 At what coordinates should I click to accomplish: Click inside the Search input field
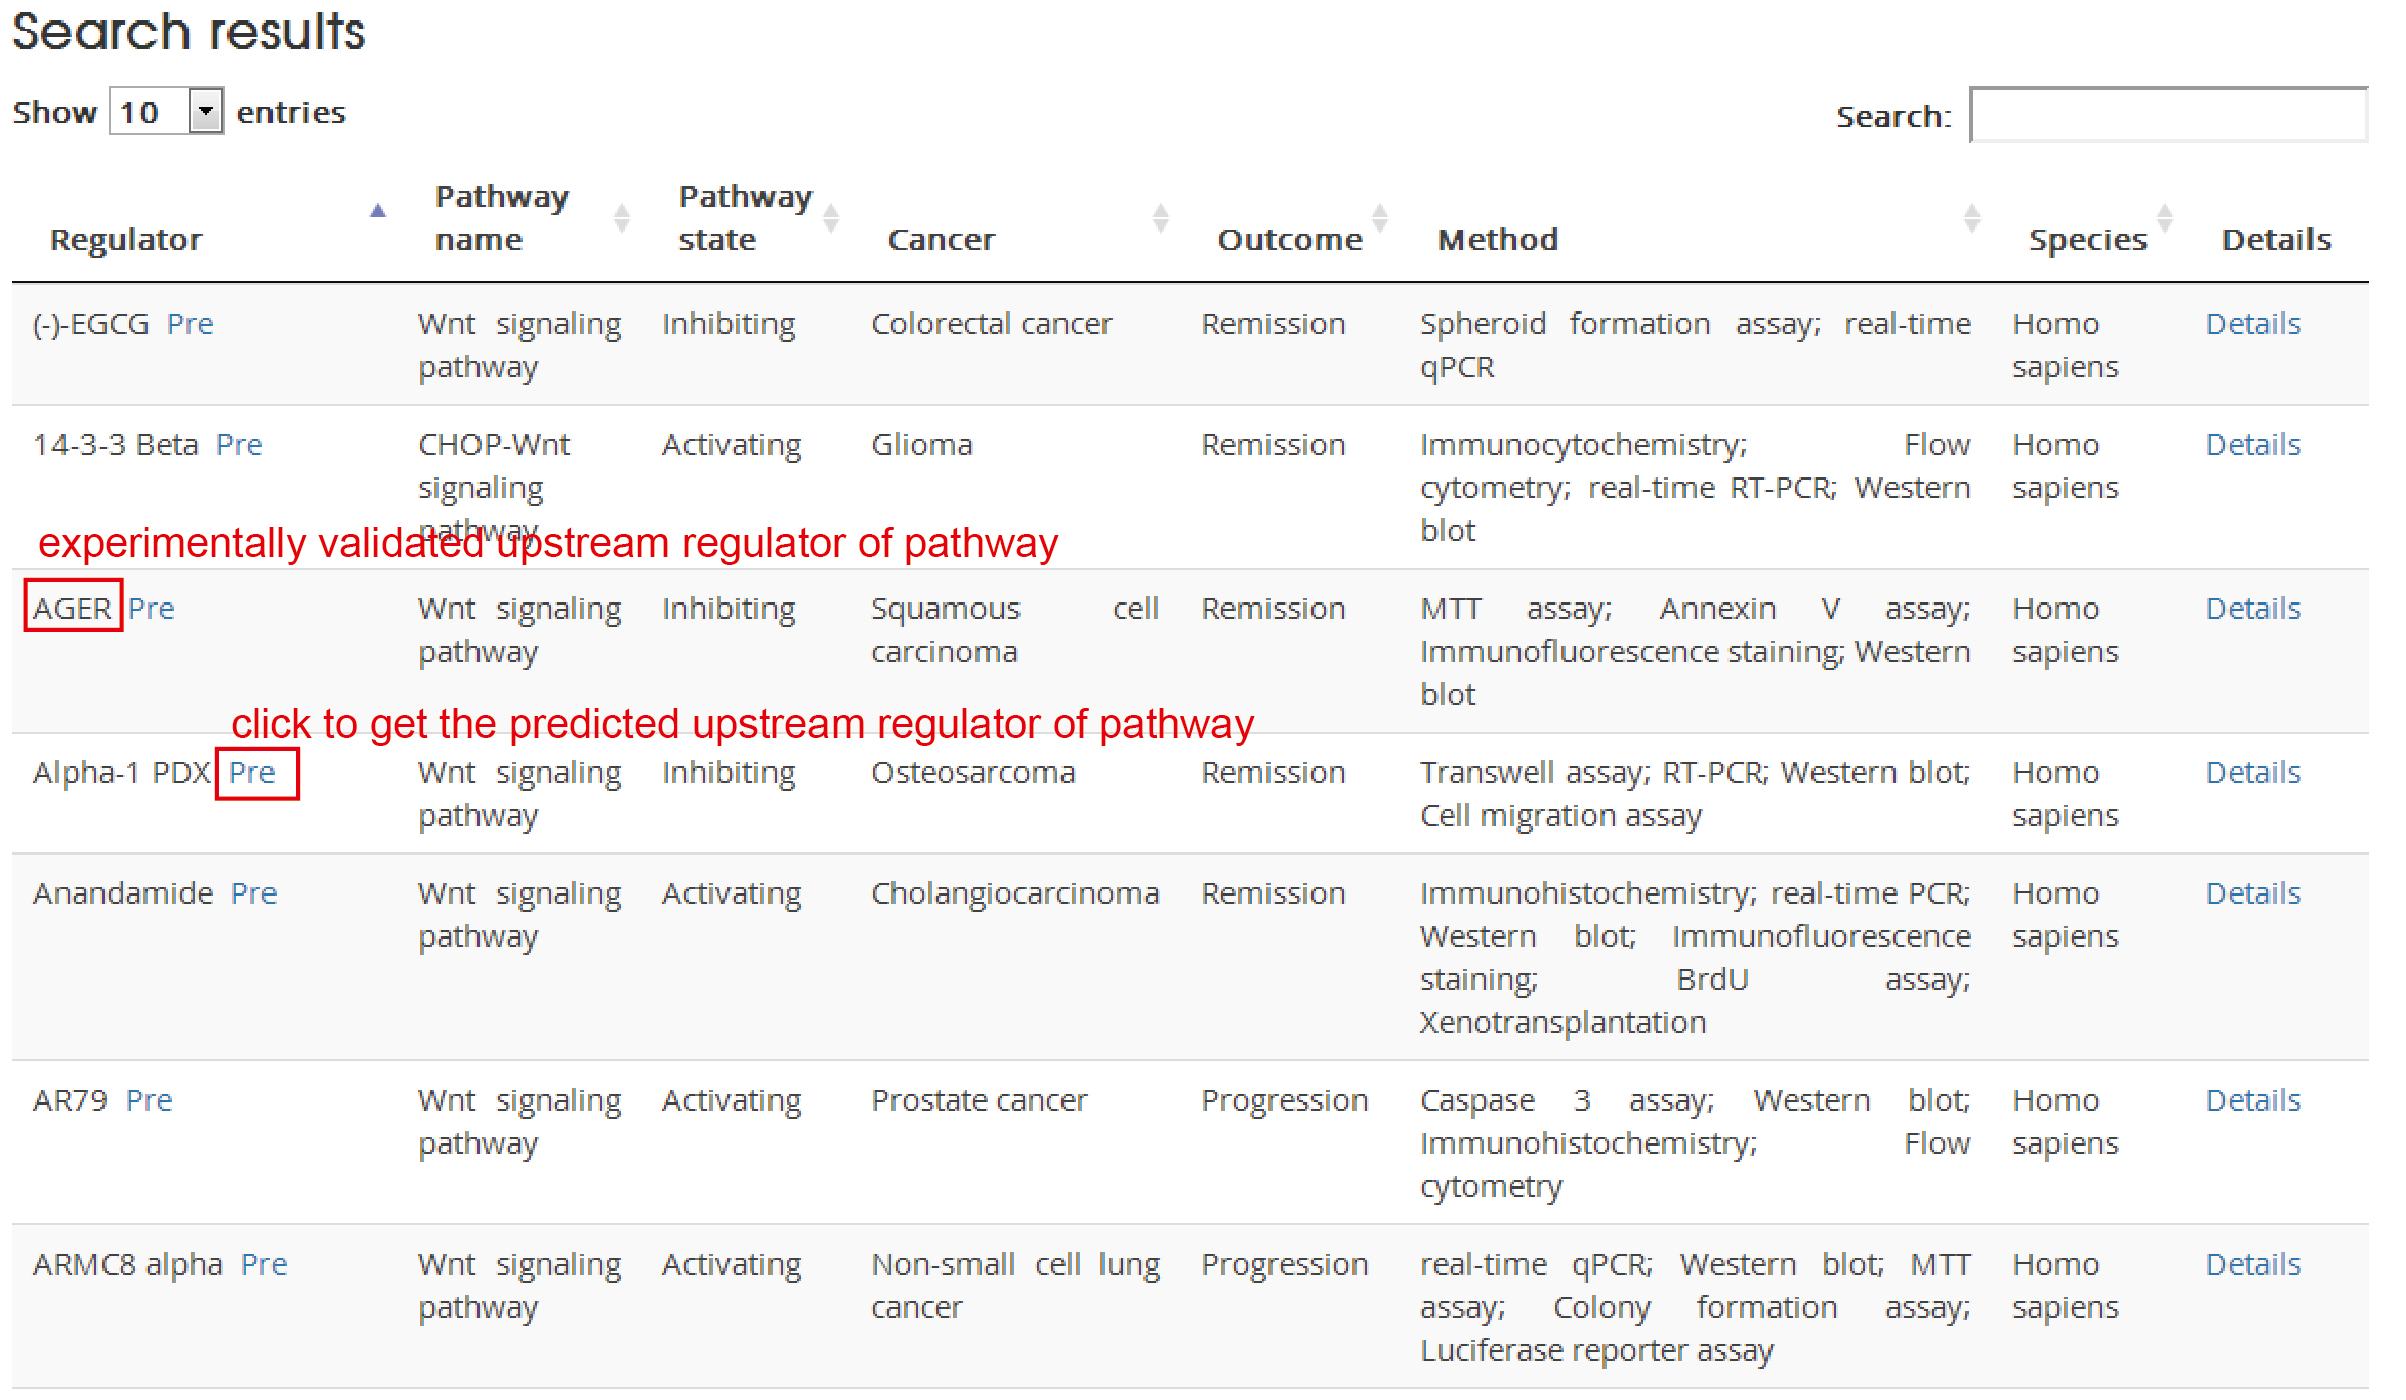(x=2167, y=116)
